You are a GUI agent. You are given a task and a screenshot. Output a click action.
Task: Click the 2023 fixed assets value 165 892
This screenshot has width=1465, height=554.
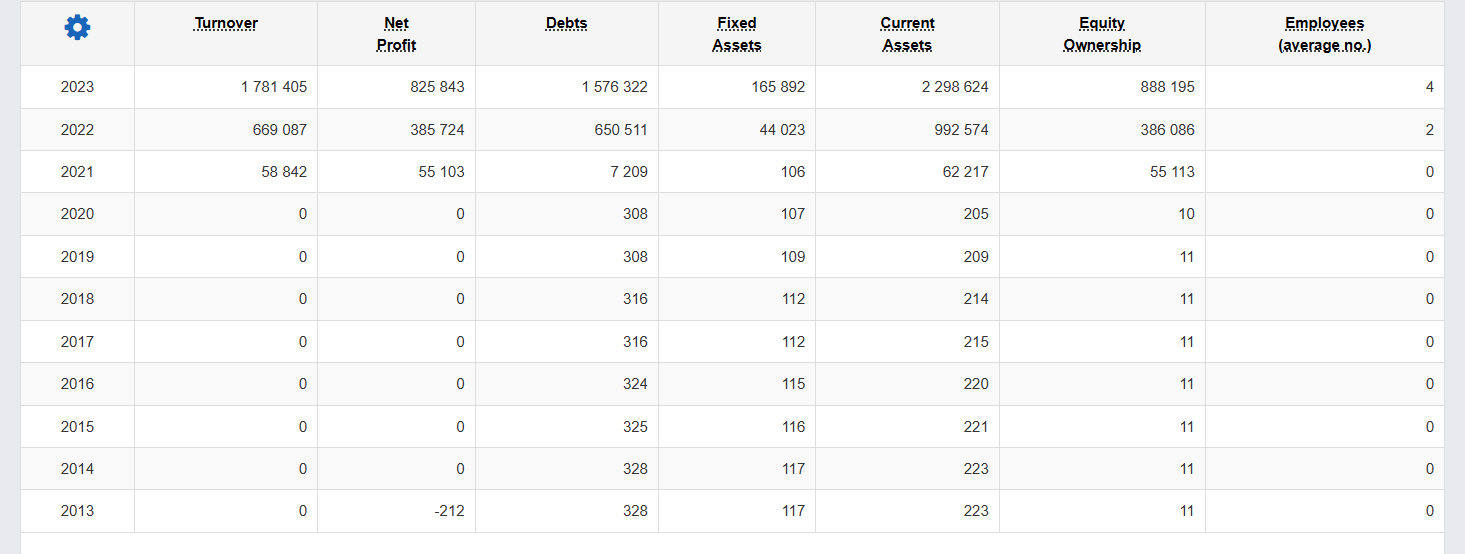tap(778, 87)
